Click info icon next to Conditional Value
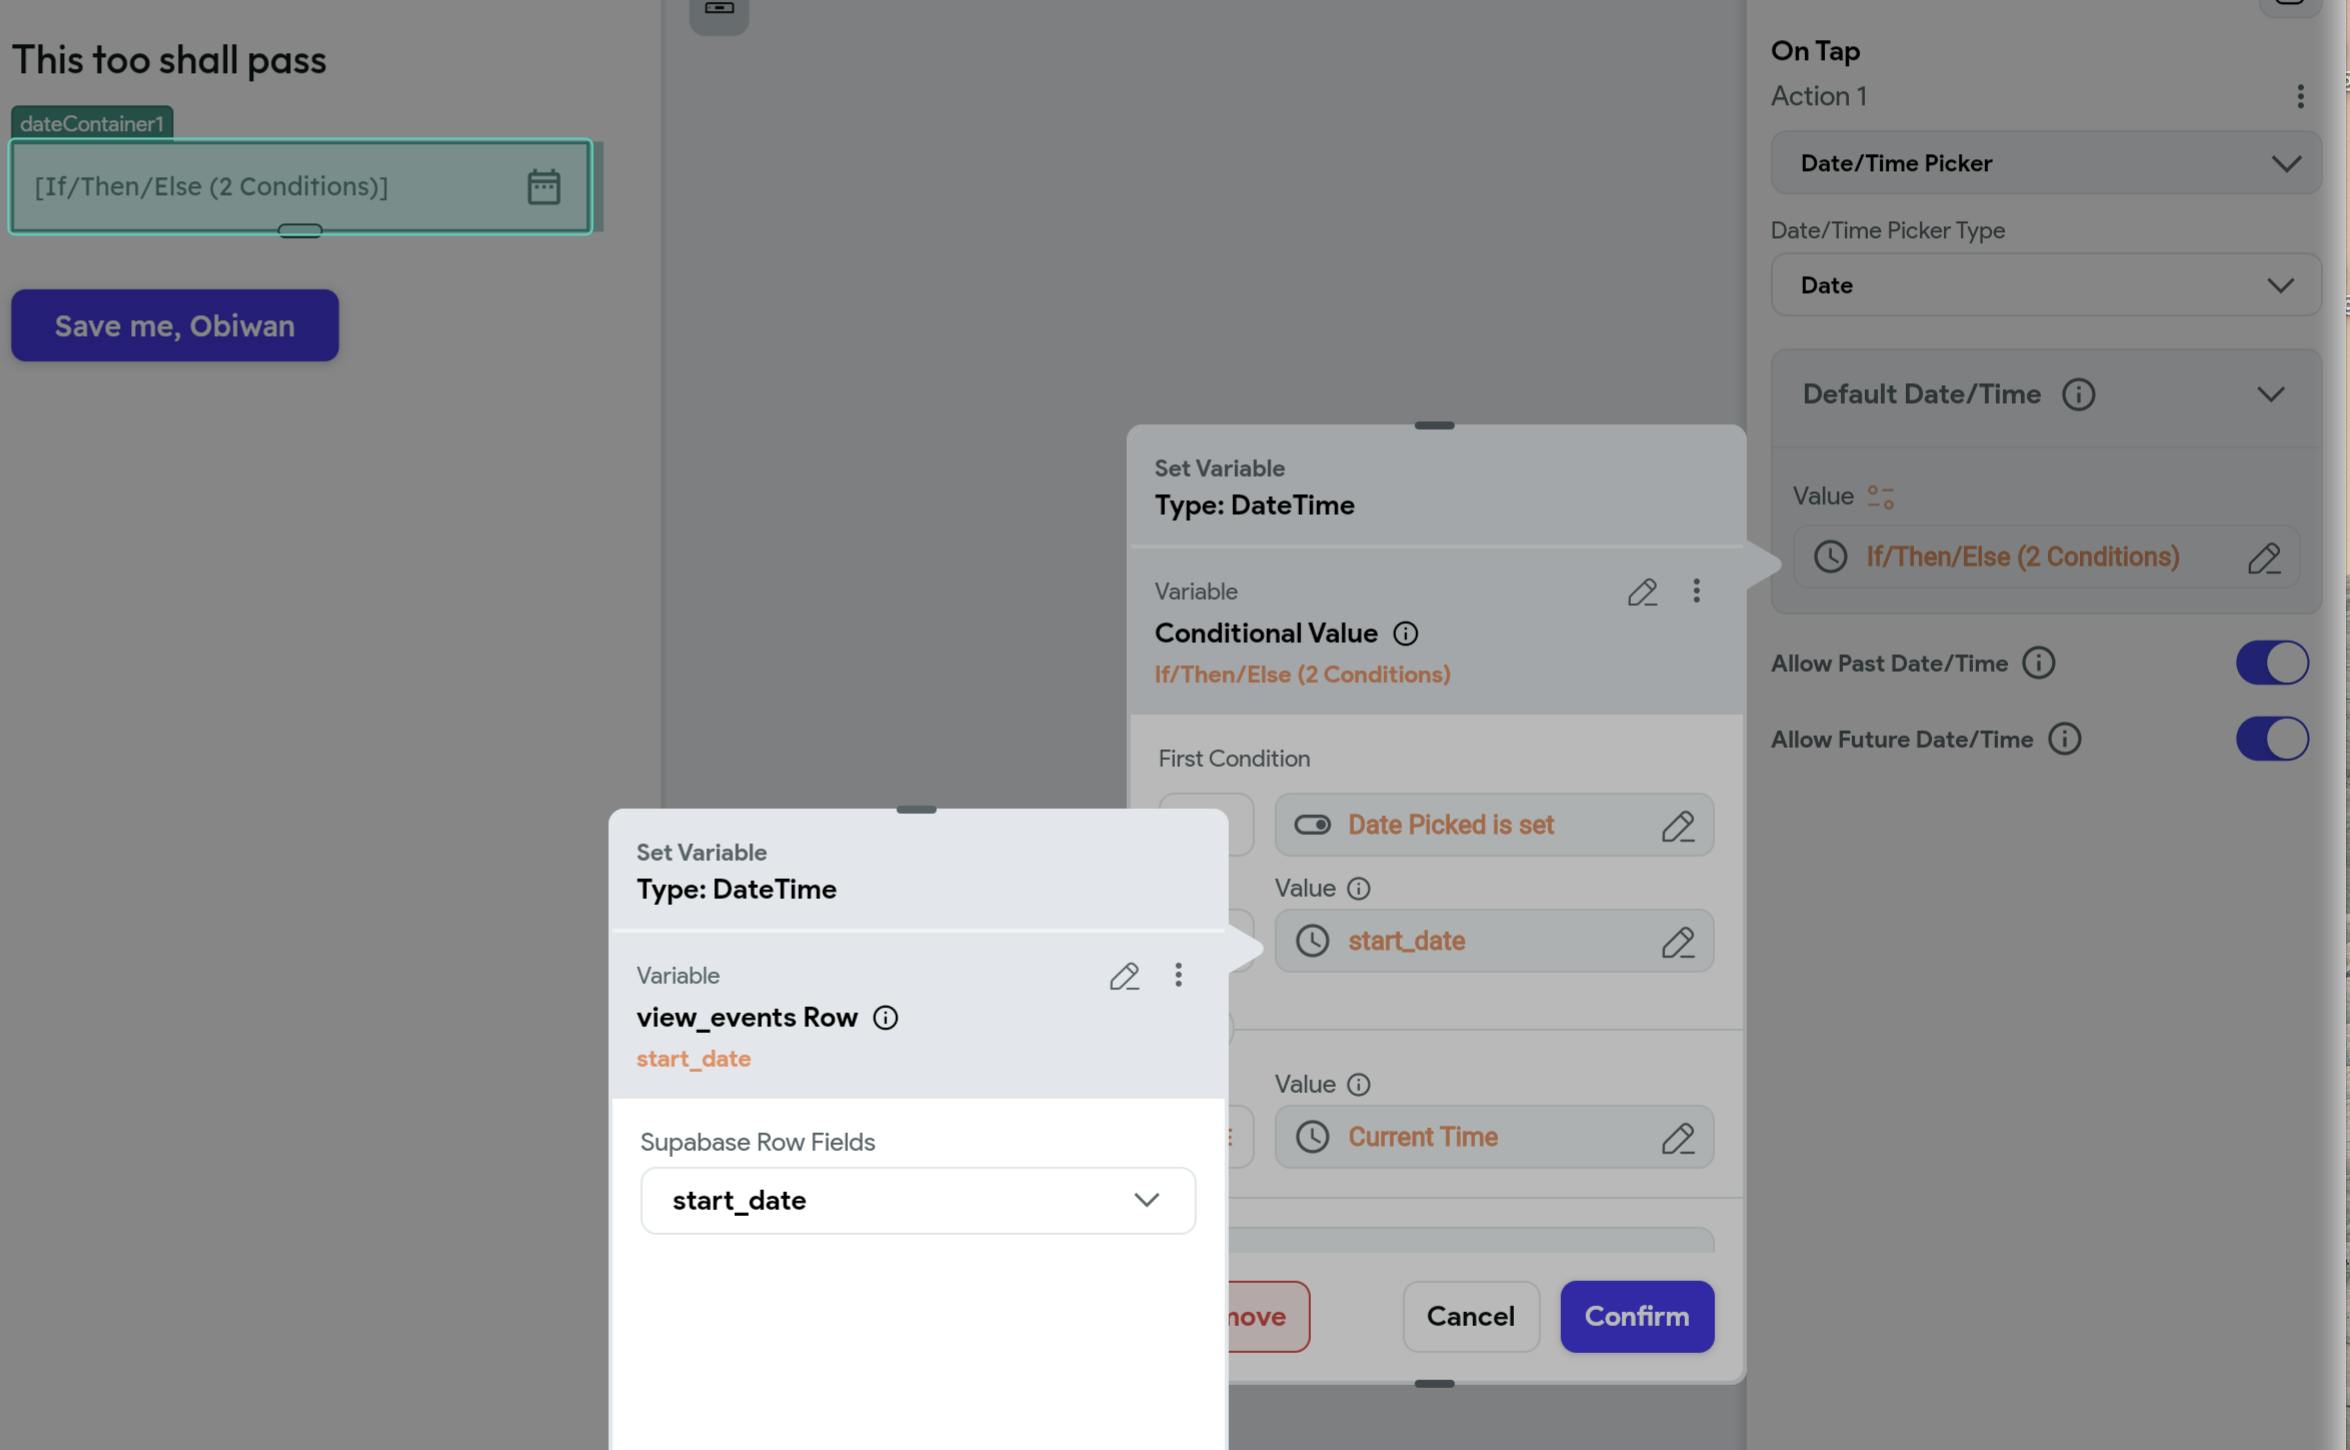The image size is (2350, 1450). [1405, 634]
